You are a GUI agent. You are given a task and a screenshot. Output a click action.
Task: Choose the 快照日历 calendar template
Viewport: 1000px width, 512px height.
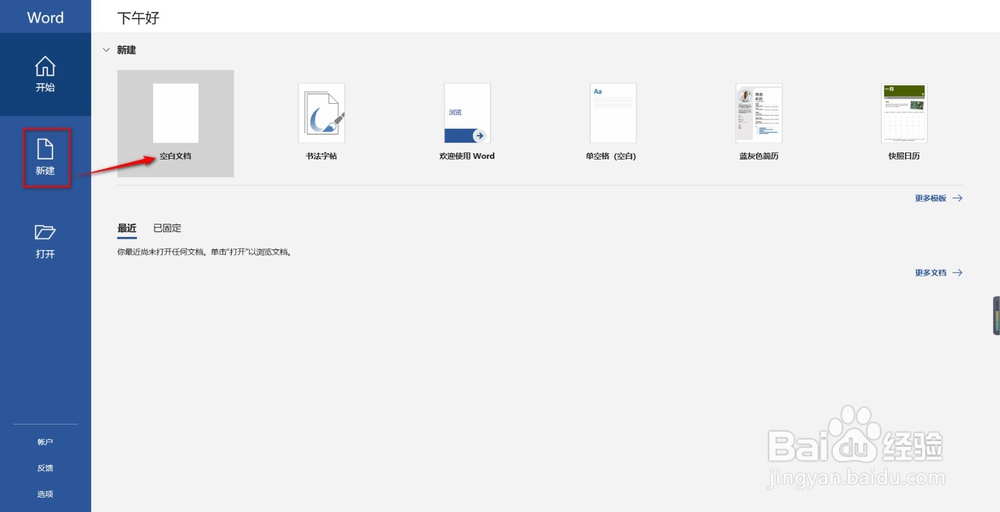[x=904, y=113]
